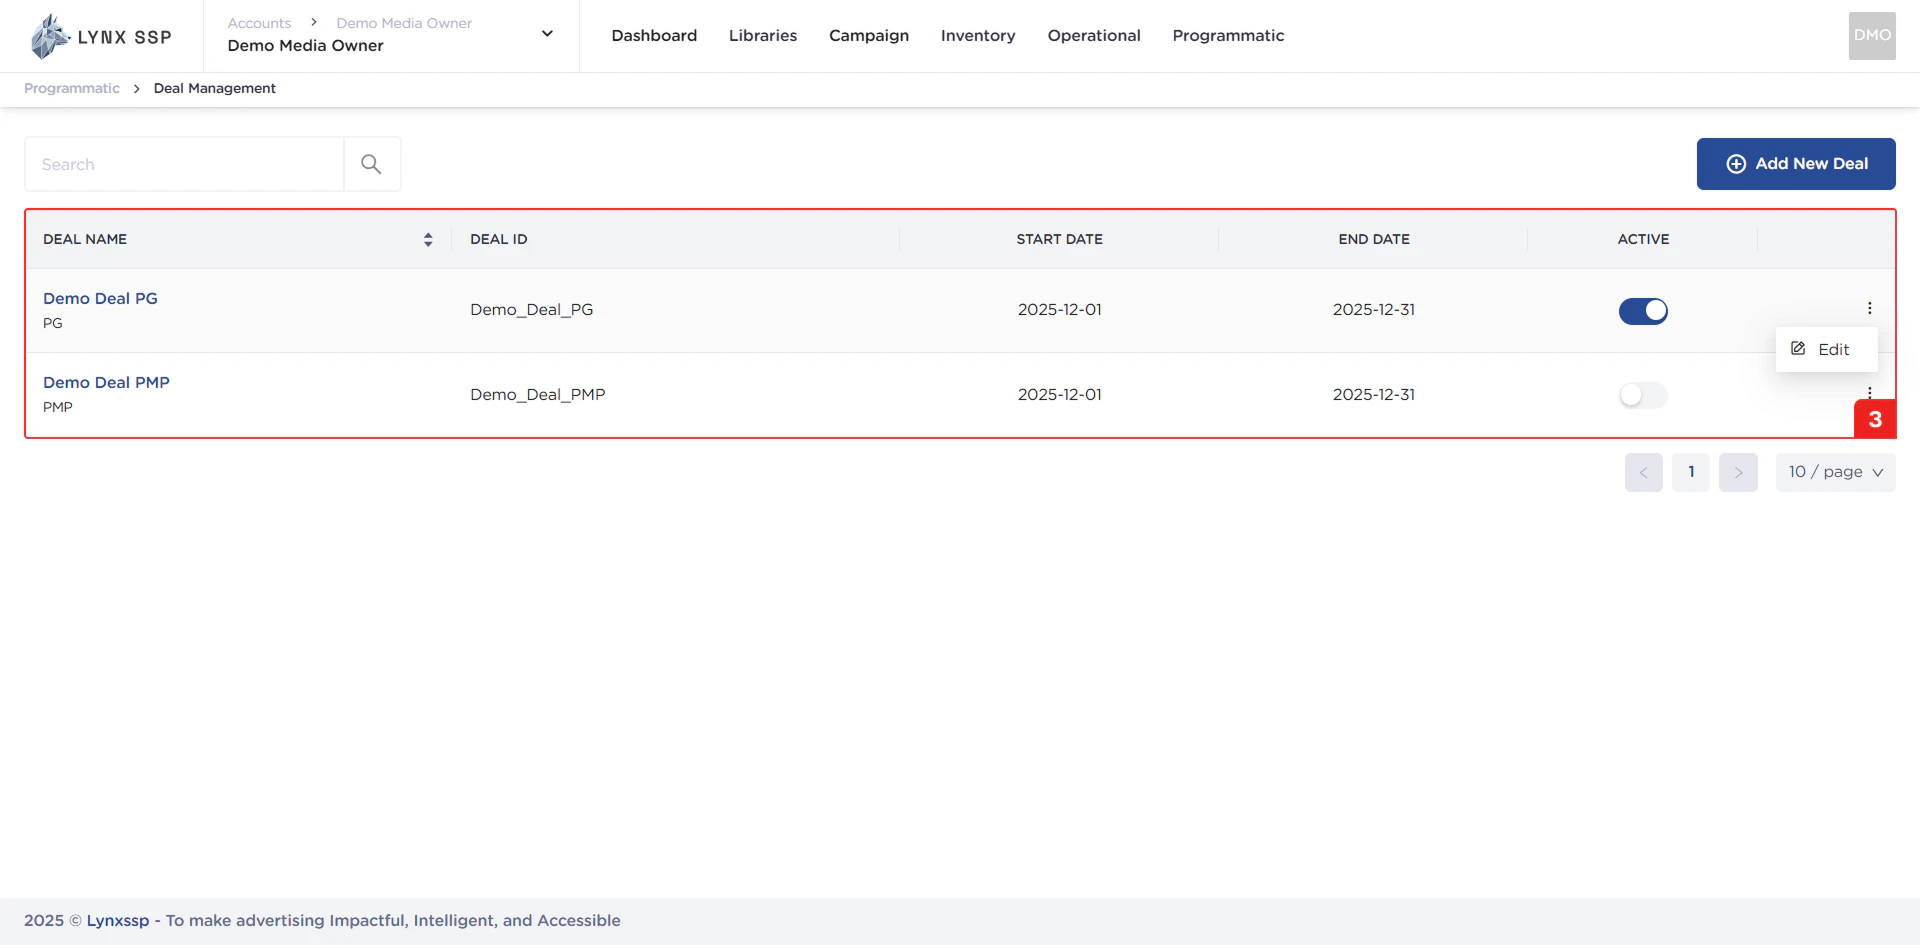The image size is (1920, 948).
Task: Click the Add New Deal button
Action: pos(1796,164)
